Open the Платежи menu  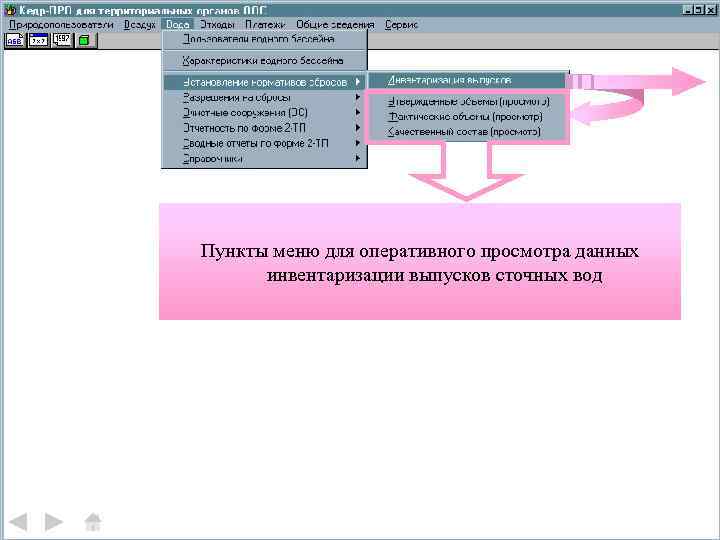point(265,25)
